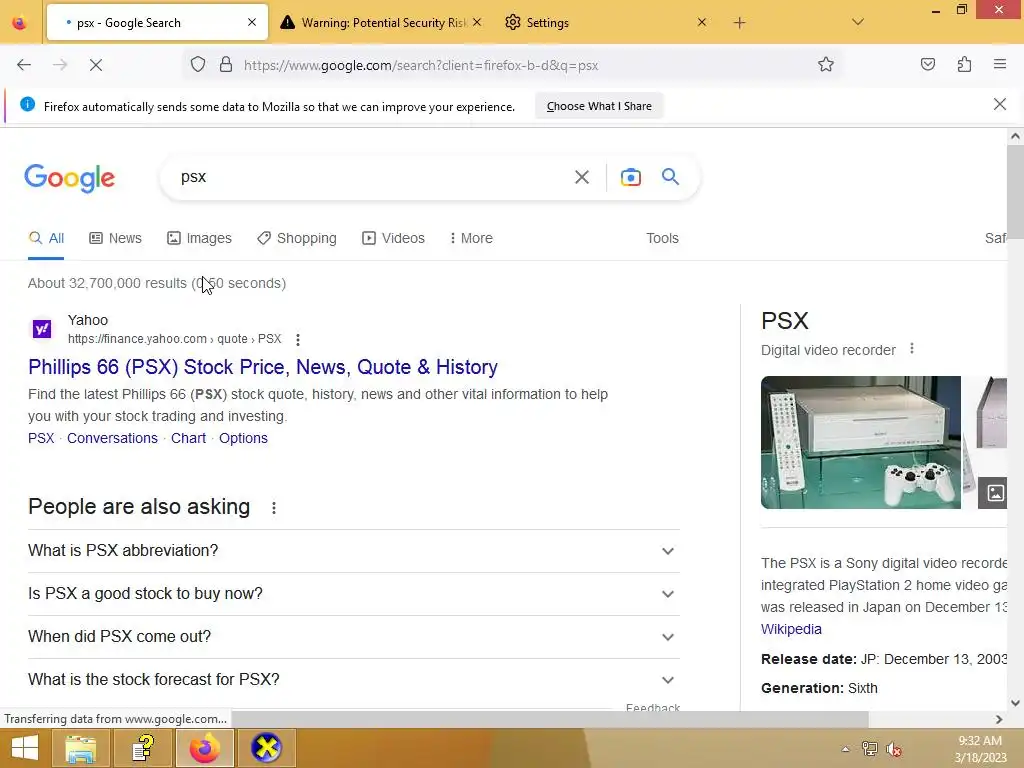This screenshot has width=1024, height=768.
Task: Close the Potential Security Risk warning tab
Action: click(x=477, y=22)
